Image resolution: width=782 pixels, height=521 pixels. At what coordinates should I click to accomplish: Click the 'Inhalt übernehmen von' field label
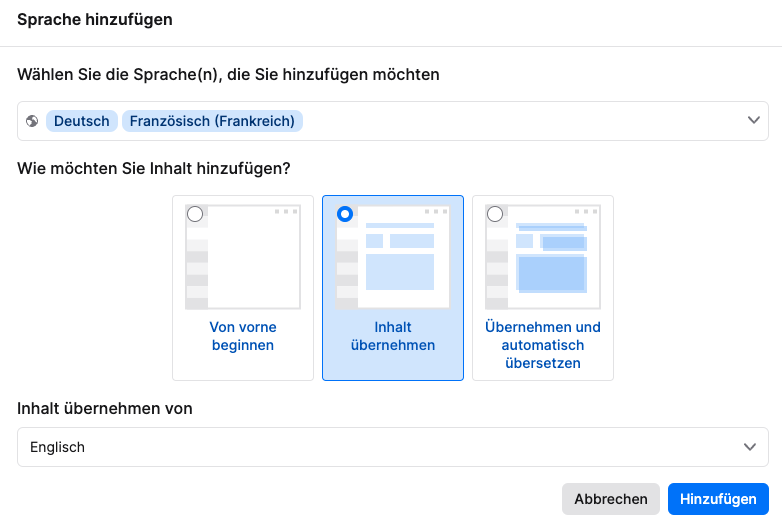tap(105, 408)
